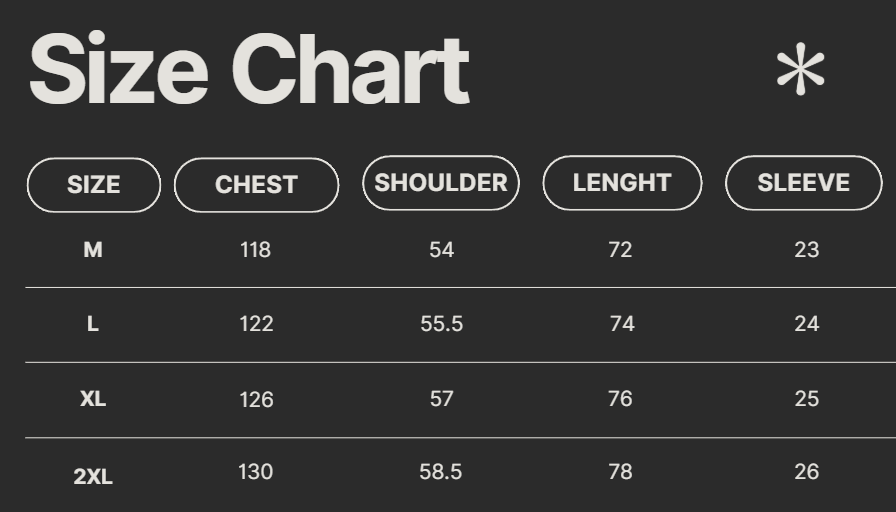Screen dimensions: 896x512
Task: Select the CHEST column header
Action: [256, 185]
